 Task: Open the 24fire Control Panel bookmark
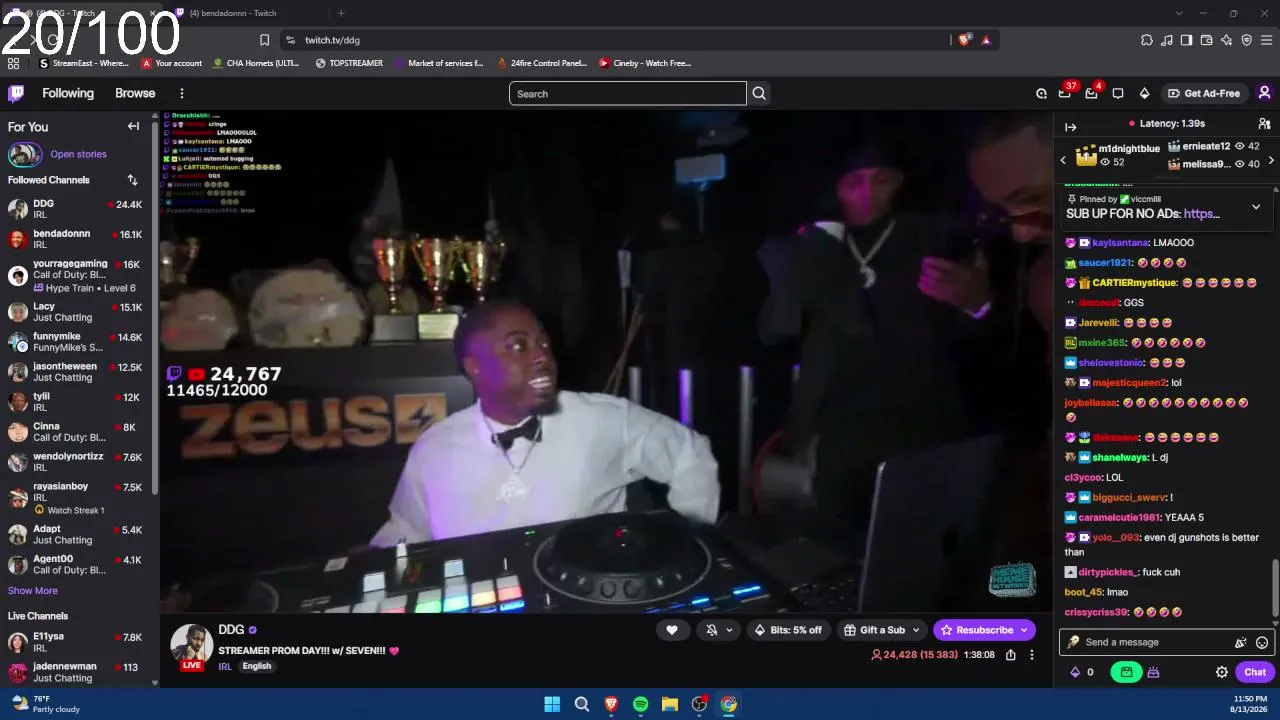(540, 63)
